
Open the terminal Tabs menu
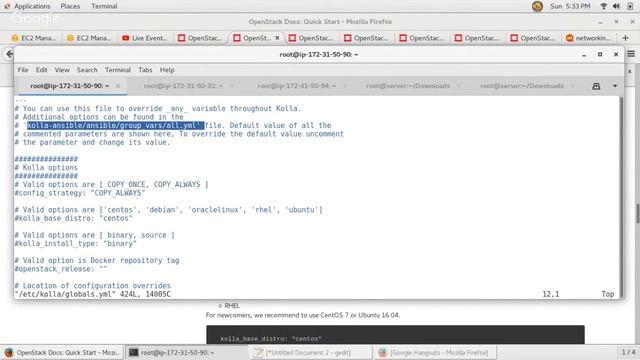tap(145, 70)
